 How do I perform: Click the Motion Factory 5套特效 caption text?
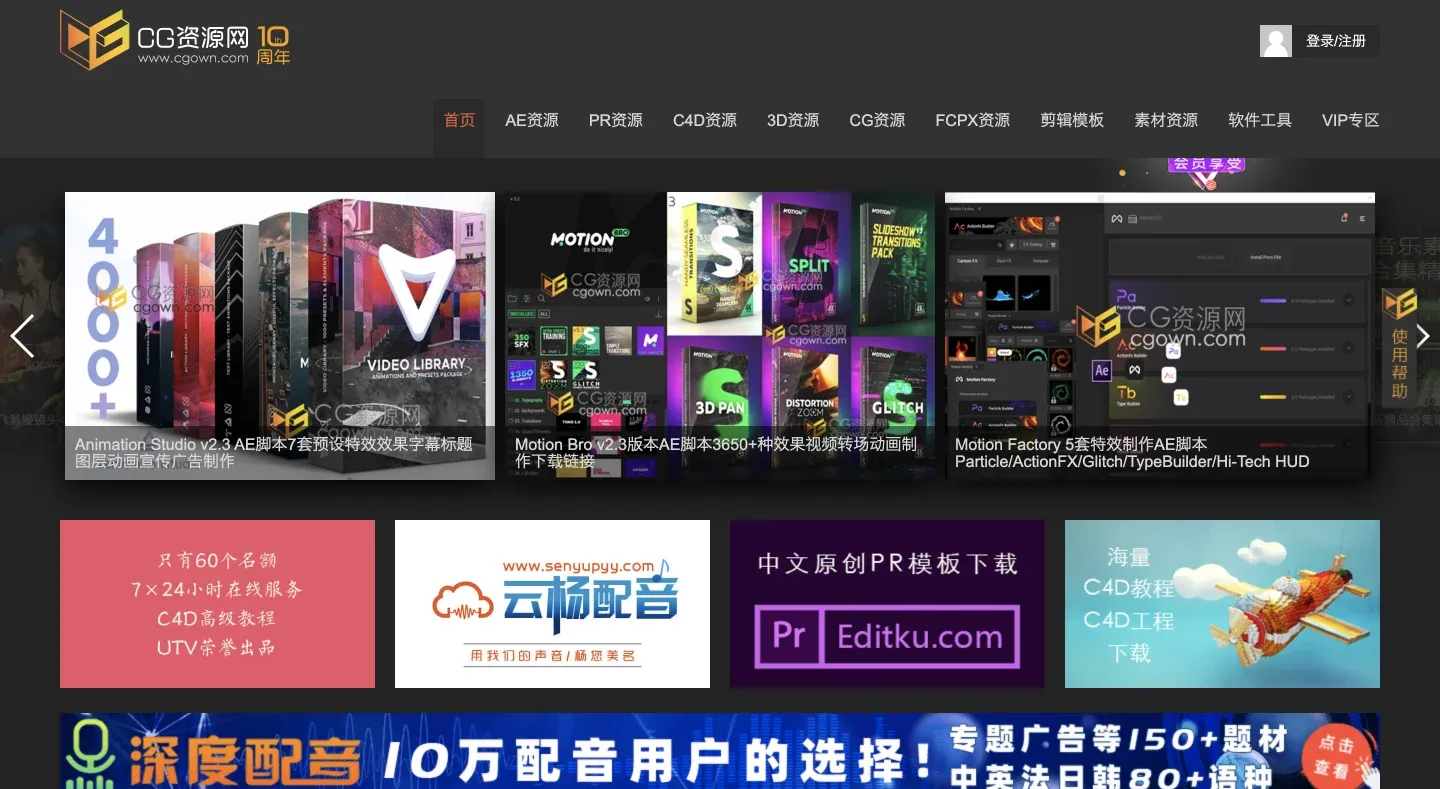tap(1132, 452)
